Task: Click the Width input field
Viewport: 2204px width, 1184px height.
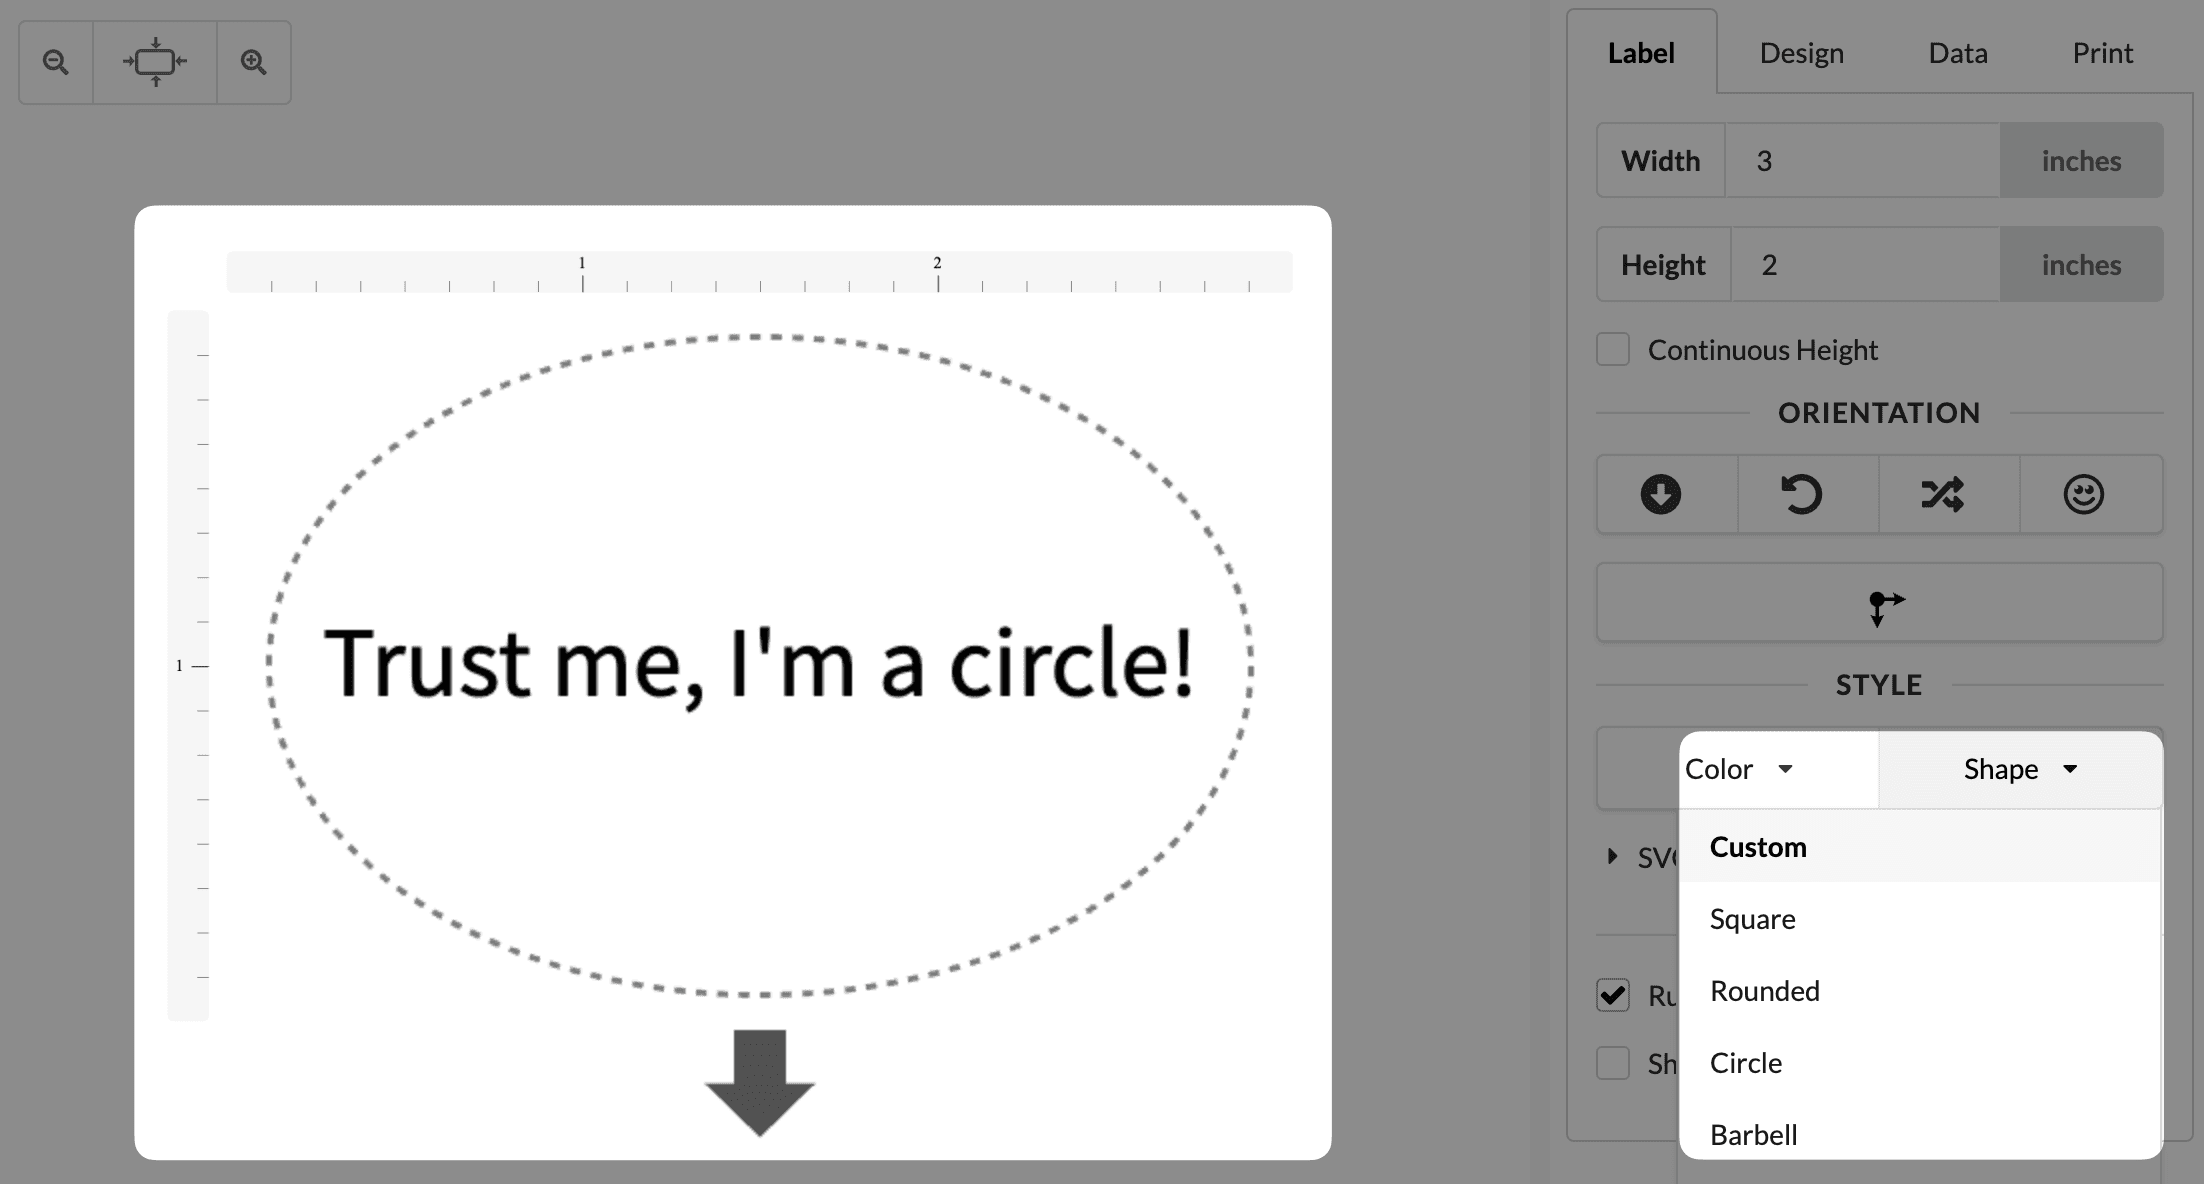Action: pos(1862,161)
